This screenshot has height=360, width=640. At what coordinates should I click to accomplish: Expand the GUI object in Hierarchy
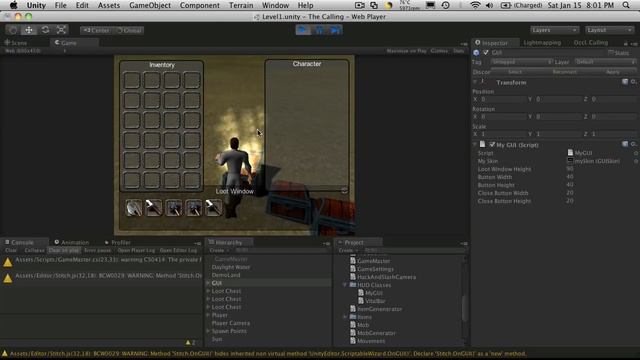208,283
